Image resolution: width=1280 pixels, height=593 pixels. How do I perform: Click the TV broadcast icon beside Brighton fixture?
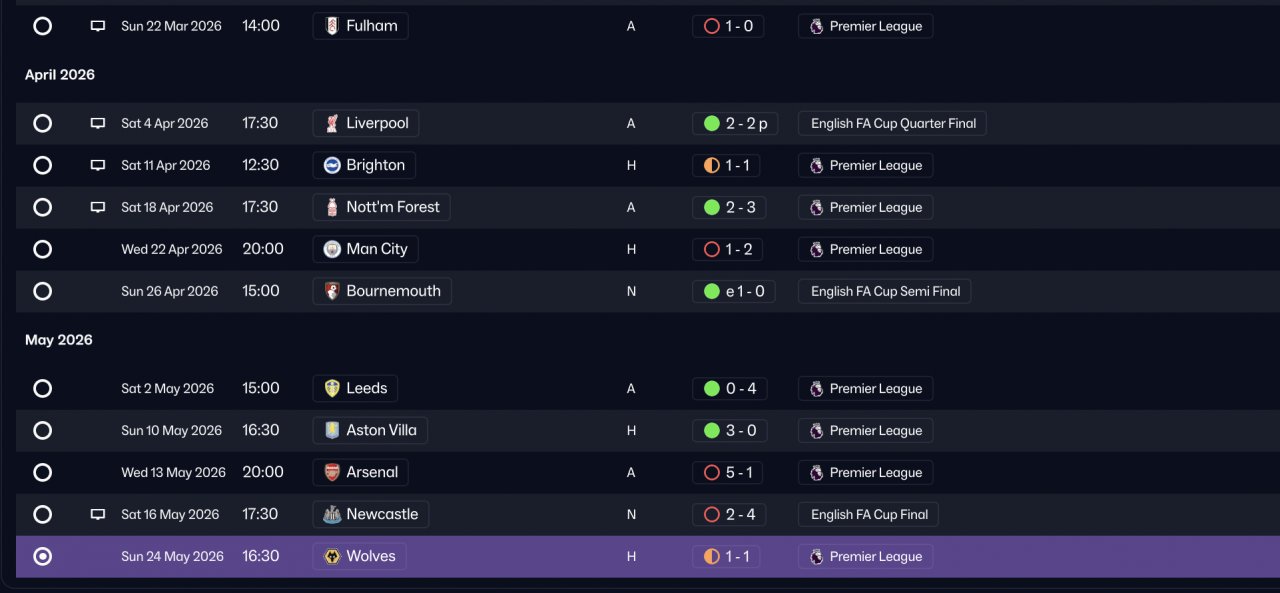(x=98, y=165)
